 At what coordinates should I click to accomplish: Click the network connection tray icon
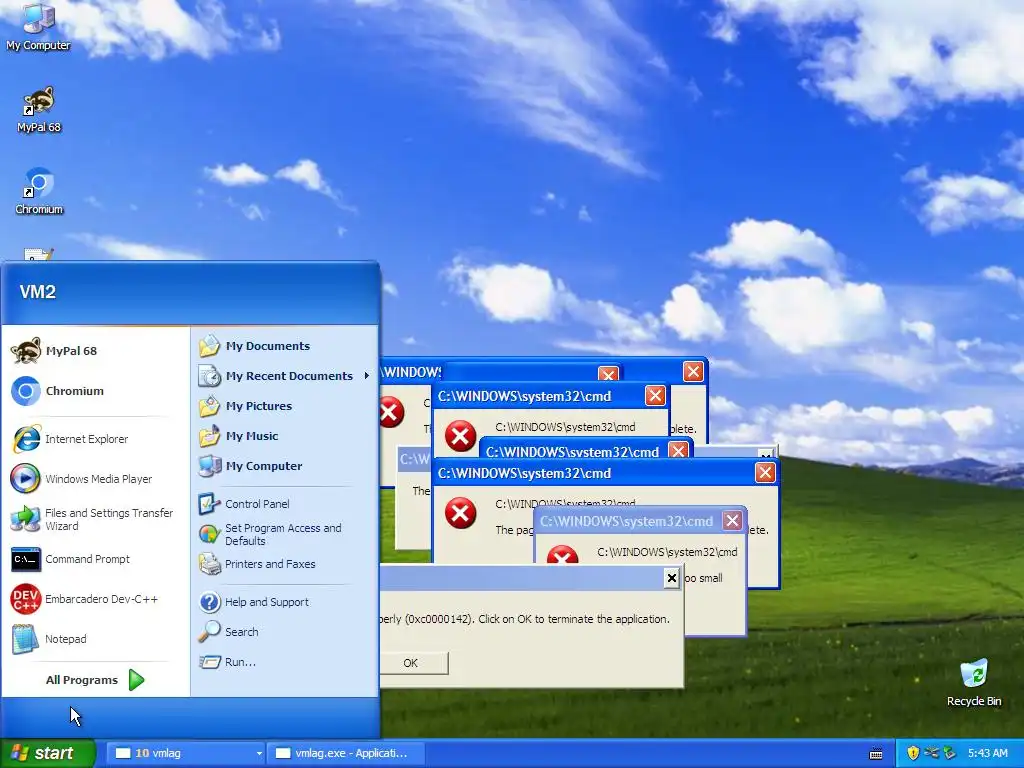(931, 753)
